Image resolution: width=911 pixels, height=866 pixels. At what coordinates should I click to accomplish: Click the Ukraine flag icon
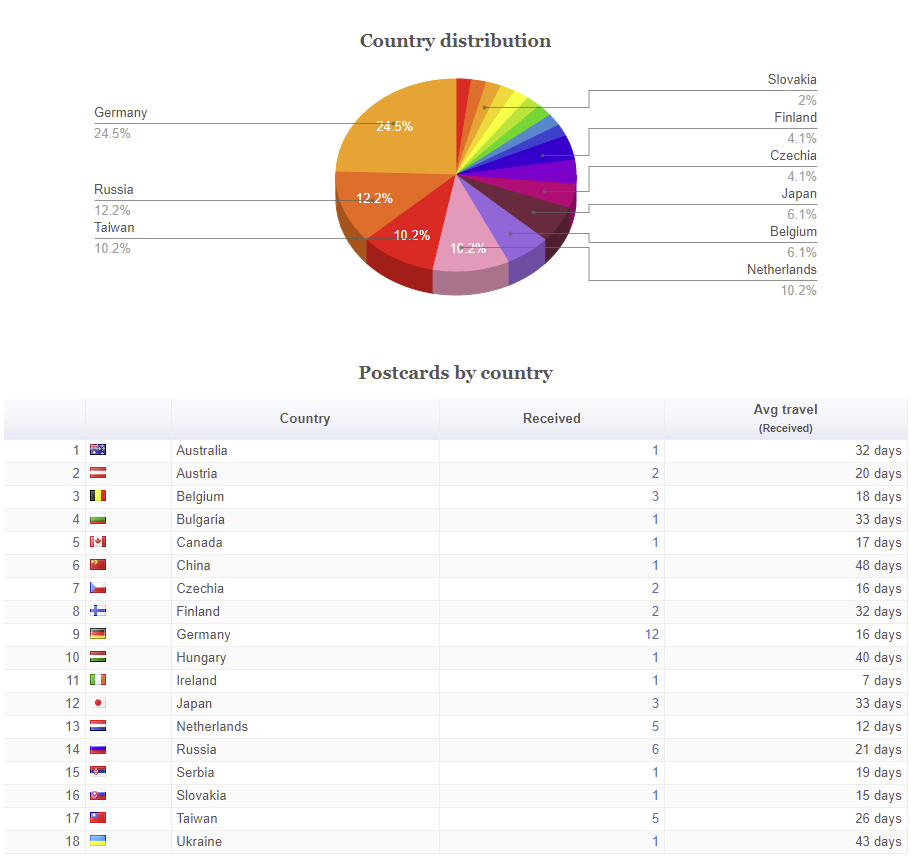point(98,840)
